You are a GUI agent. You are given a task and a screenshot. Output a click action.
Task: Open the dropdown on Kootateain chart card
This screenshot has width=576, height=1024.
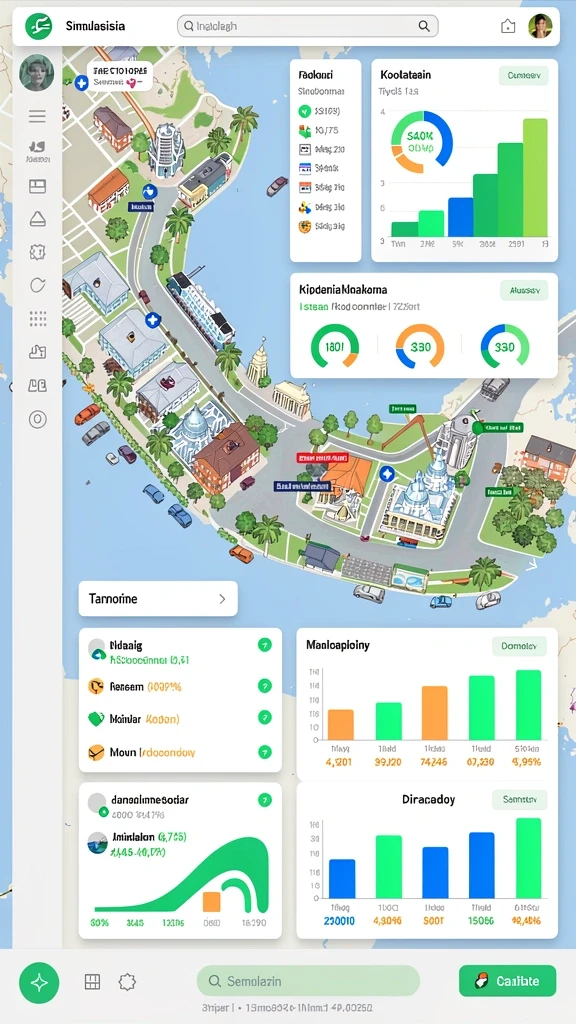(x=523, y=76)
